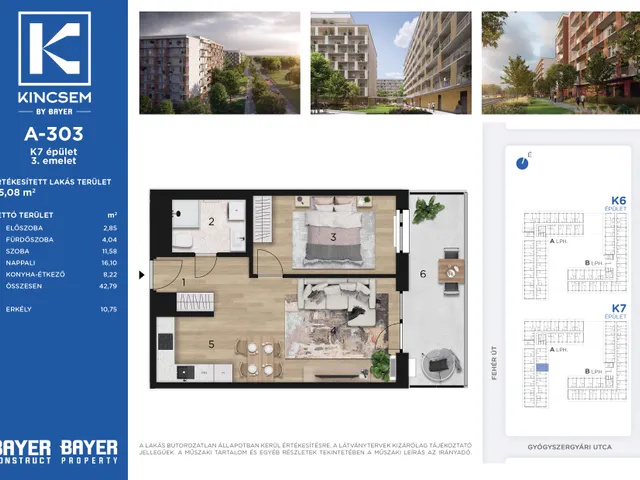Click balcony area number 6

[423, 274]
